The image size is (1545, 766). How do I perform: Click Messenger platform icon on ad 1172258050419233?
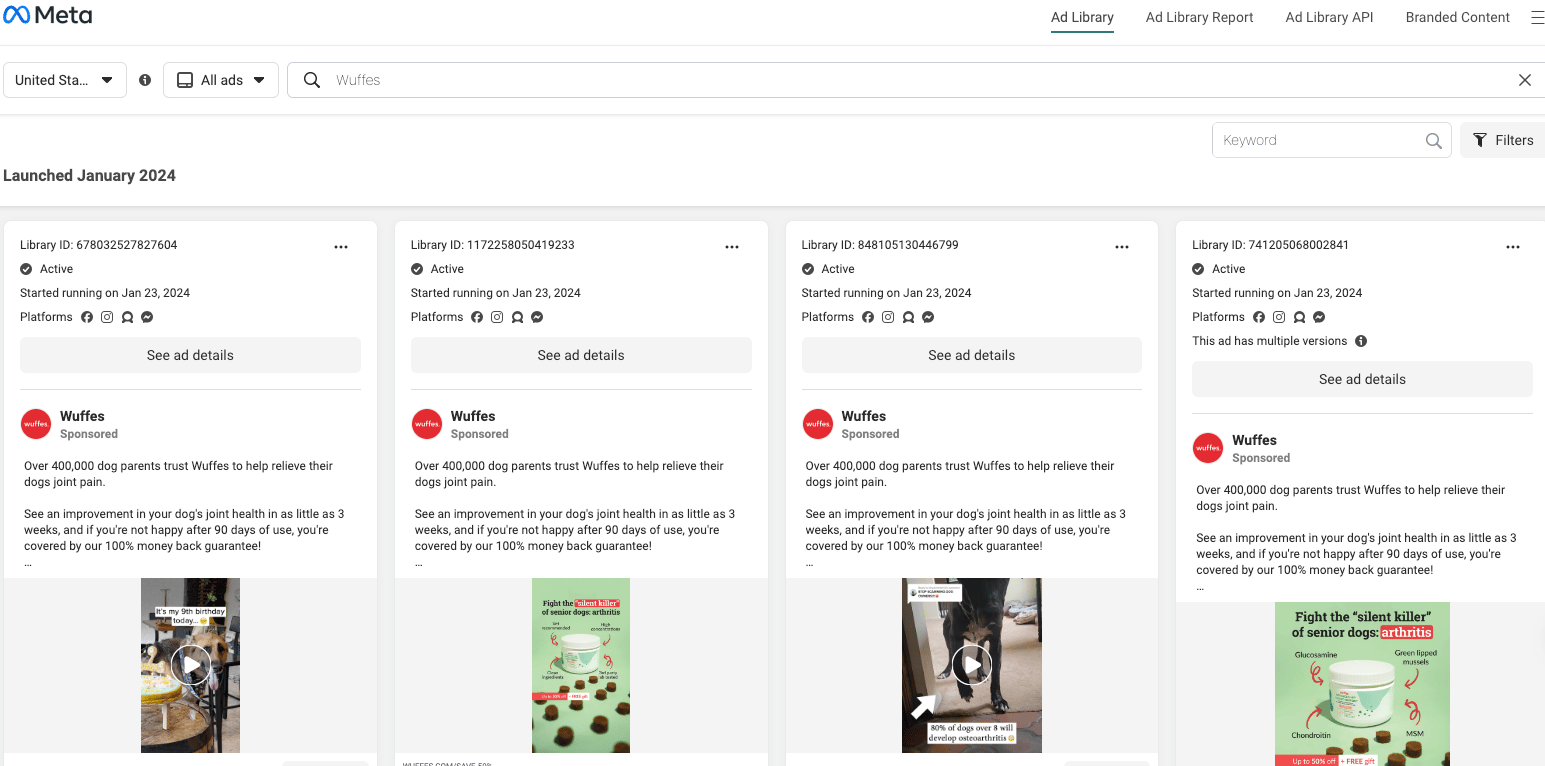coord(537,317)
